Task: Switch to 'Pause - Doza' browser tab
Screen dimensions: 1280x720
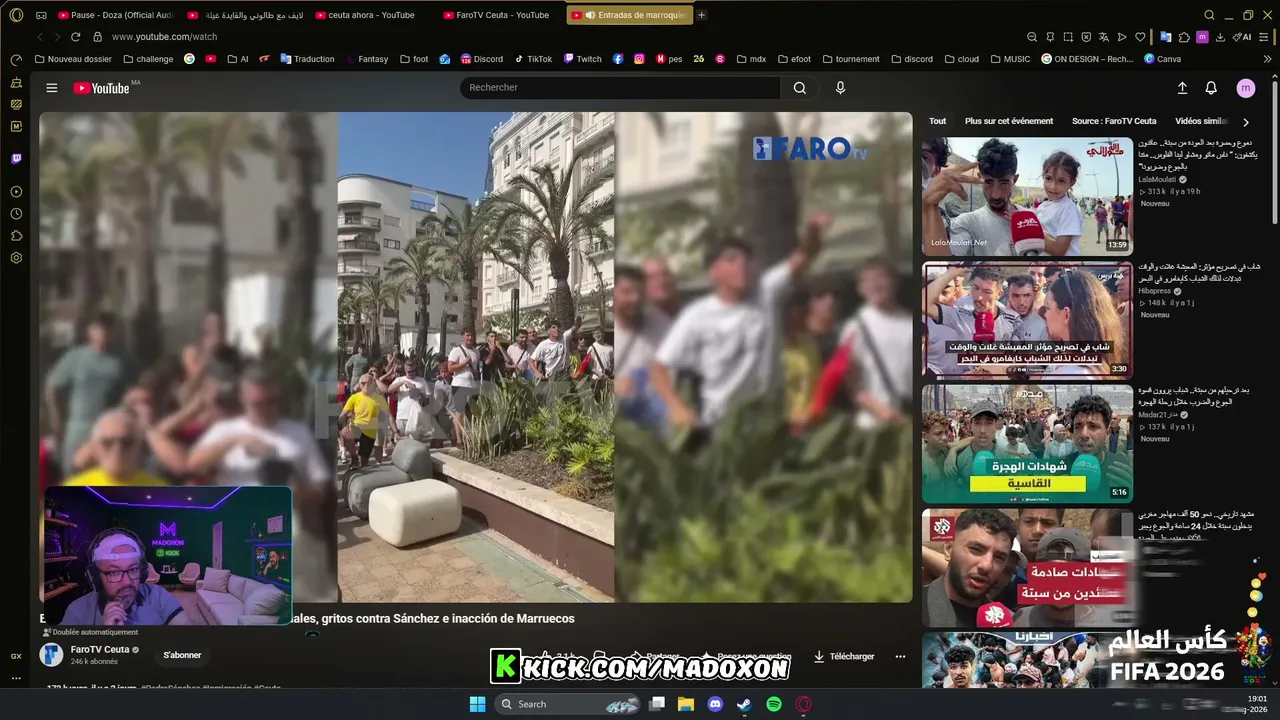Action: 116,15
